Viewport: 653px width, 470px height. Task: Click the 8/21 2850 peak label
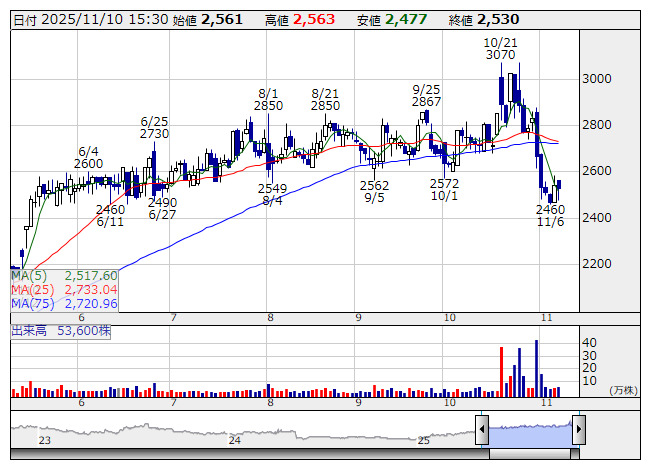(325, 99)
